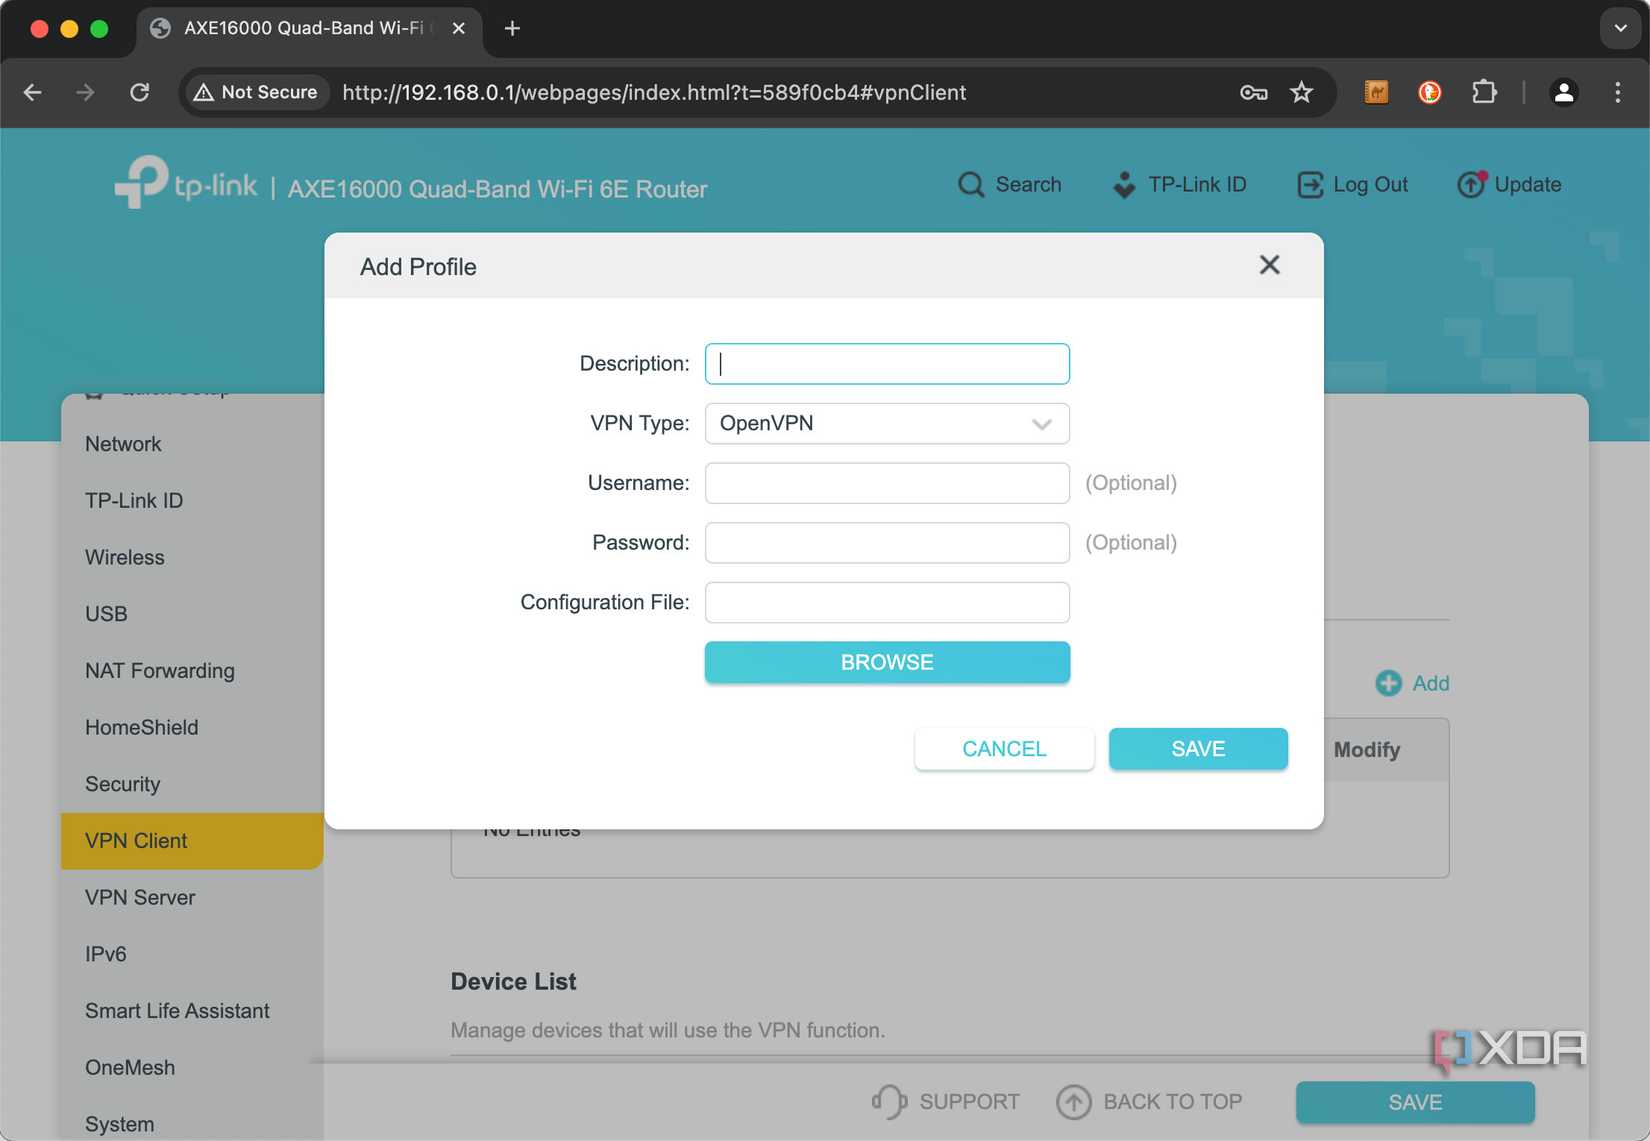
Task: Browse for a configuration file
Action: (x=886, y=661)
